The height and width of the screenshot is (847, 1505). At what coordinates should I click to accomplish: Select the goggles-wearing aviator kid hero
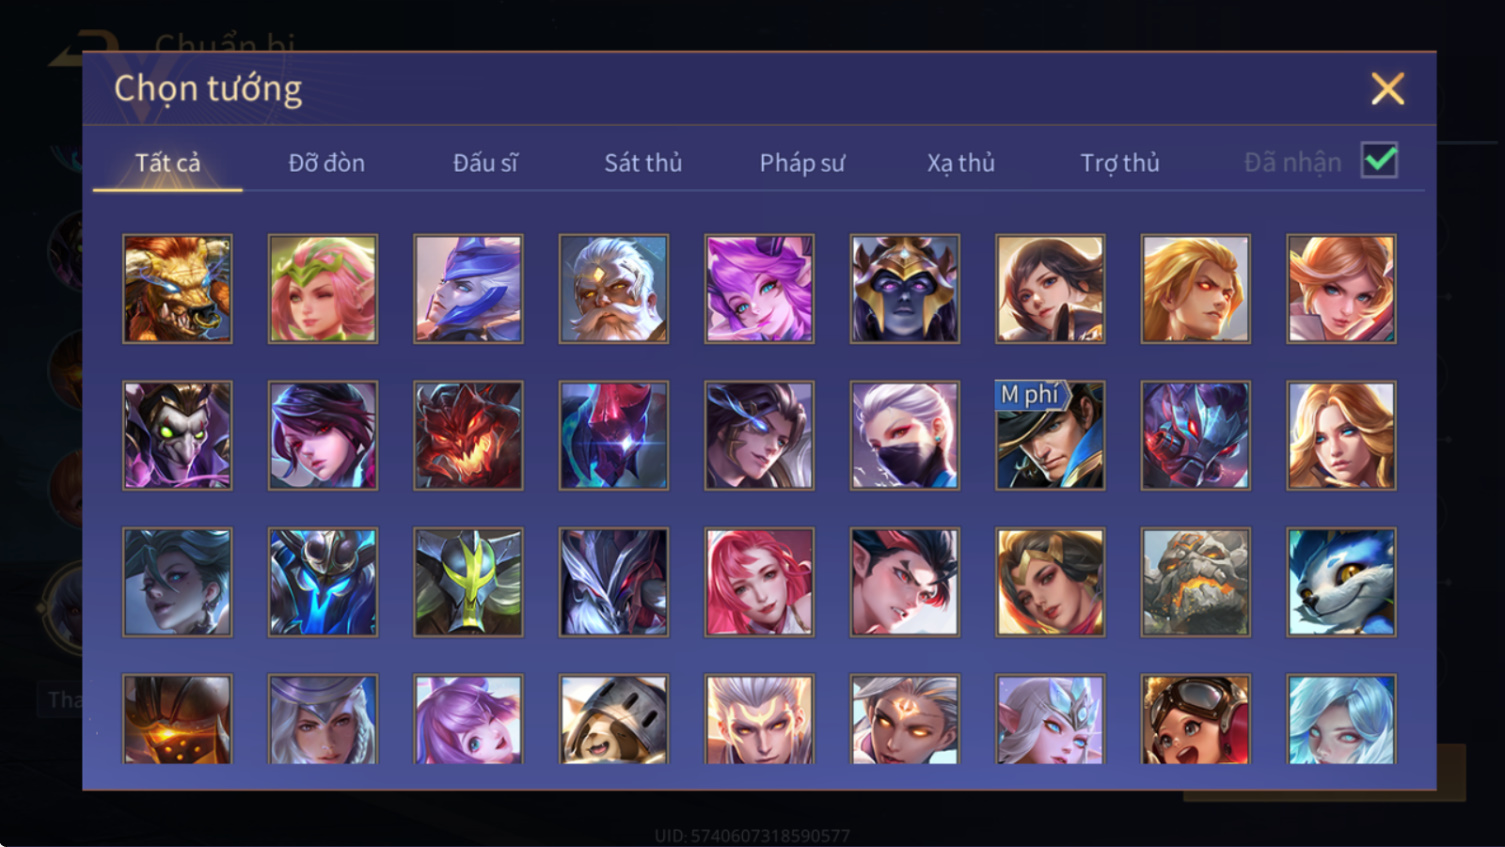pos(1196,719)
